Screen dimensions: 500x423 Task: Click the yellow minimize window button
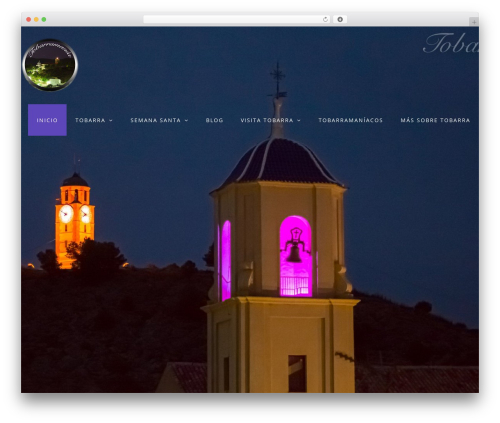click(x=36, y=20)
